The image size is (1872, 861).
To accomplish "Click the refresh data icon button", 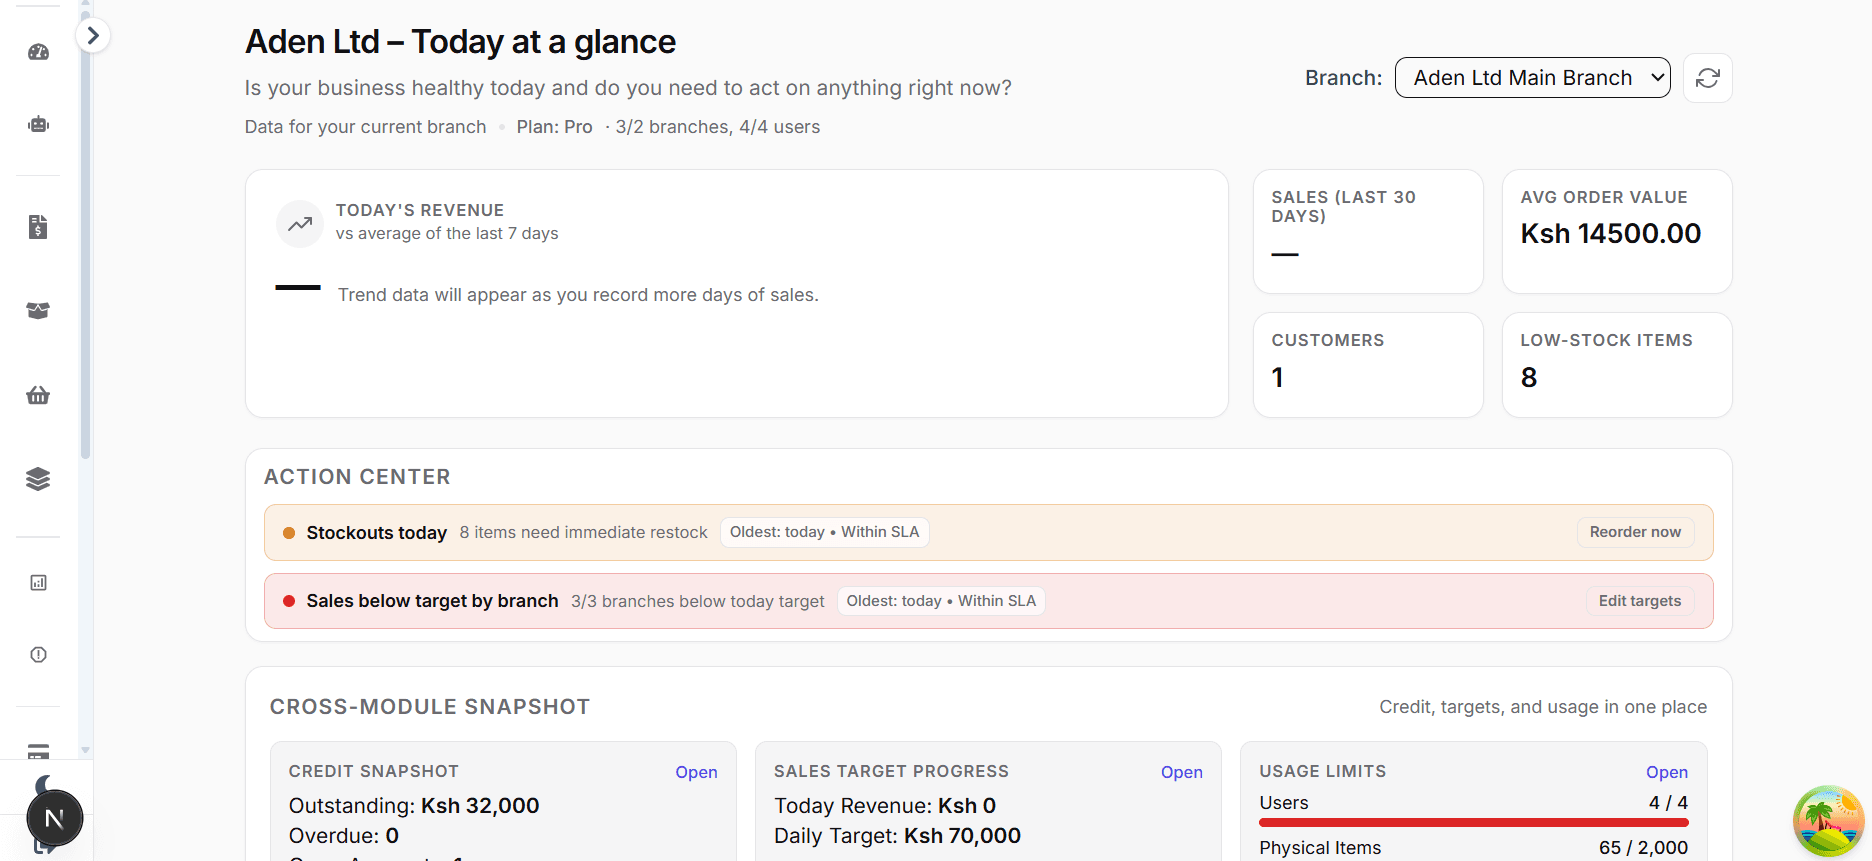I will click(x=1708, y=78).
